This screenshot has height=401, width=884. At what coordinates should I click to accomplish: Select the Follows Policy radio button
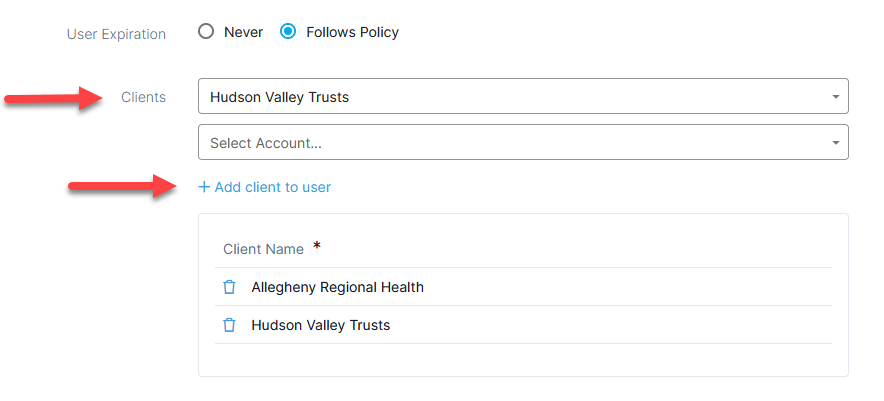288,32
